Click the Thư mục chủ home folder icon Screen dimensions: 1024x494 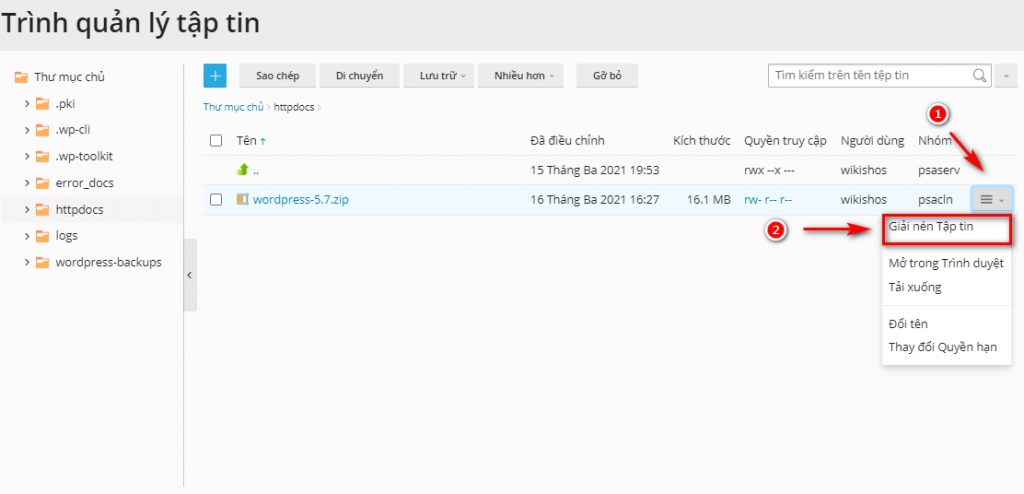click(x=20, y=77)
